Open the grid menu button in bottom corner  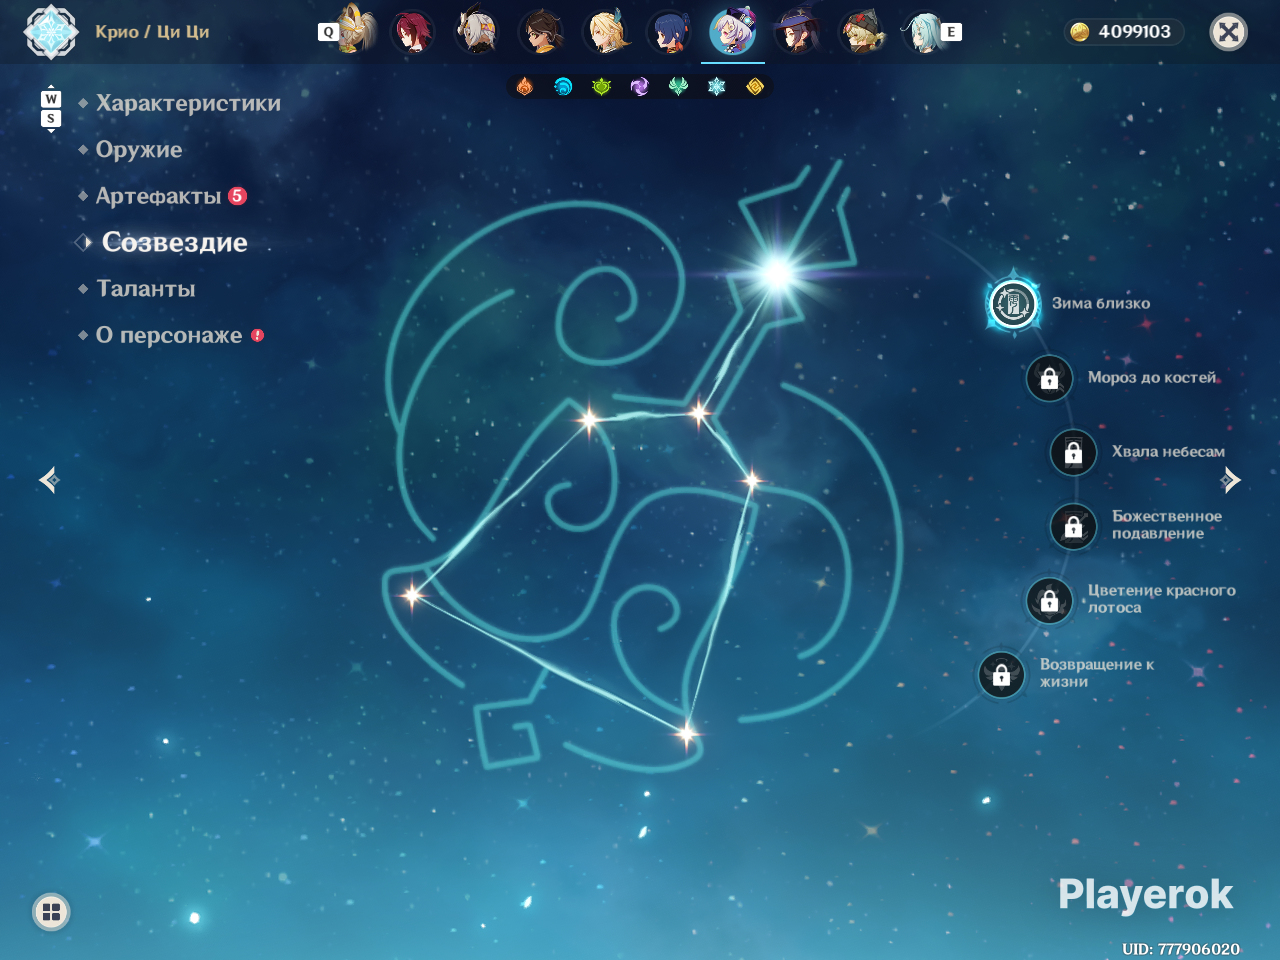pyautogui.click(x=51, y=911)
